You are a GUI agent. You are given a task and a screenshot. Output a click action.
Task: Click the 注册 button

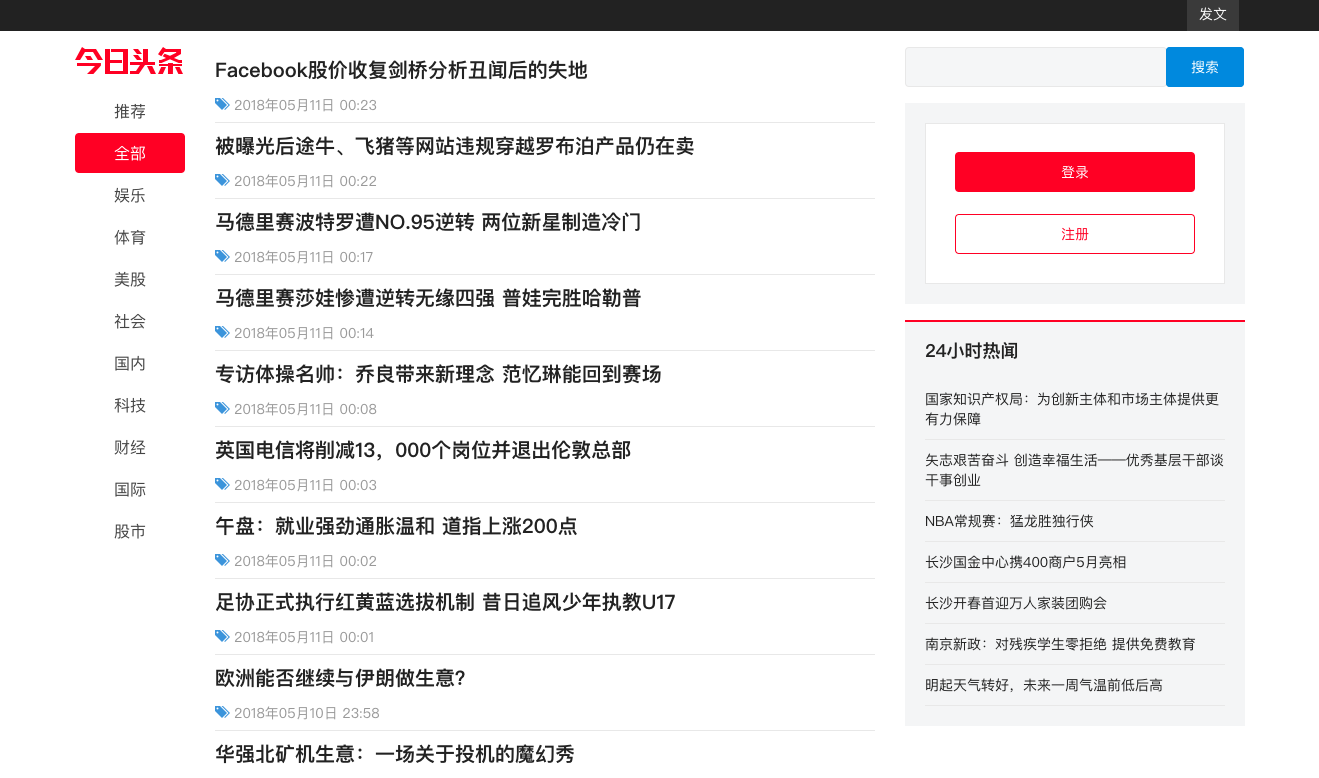(1075, 234)
